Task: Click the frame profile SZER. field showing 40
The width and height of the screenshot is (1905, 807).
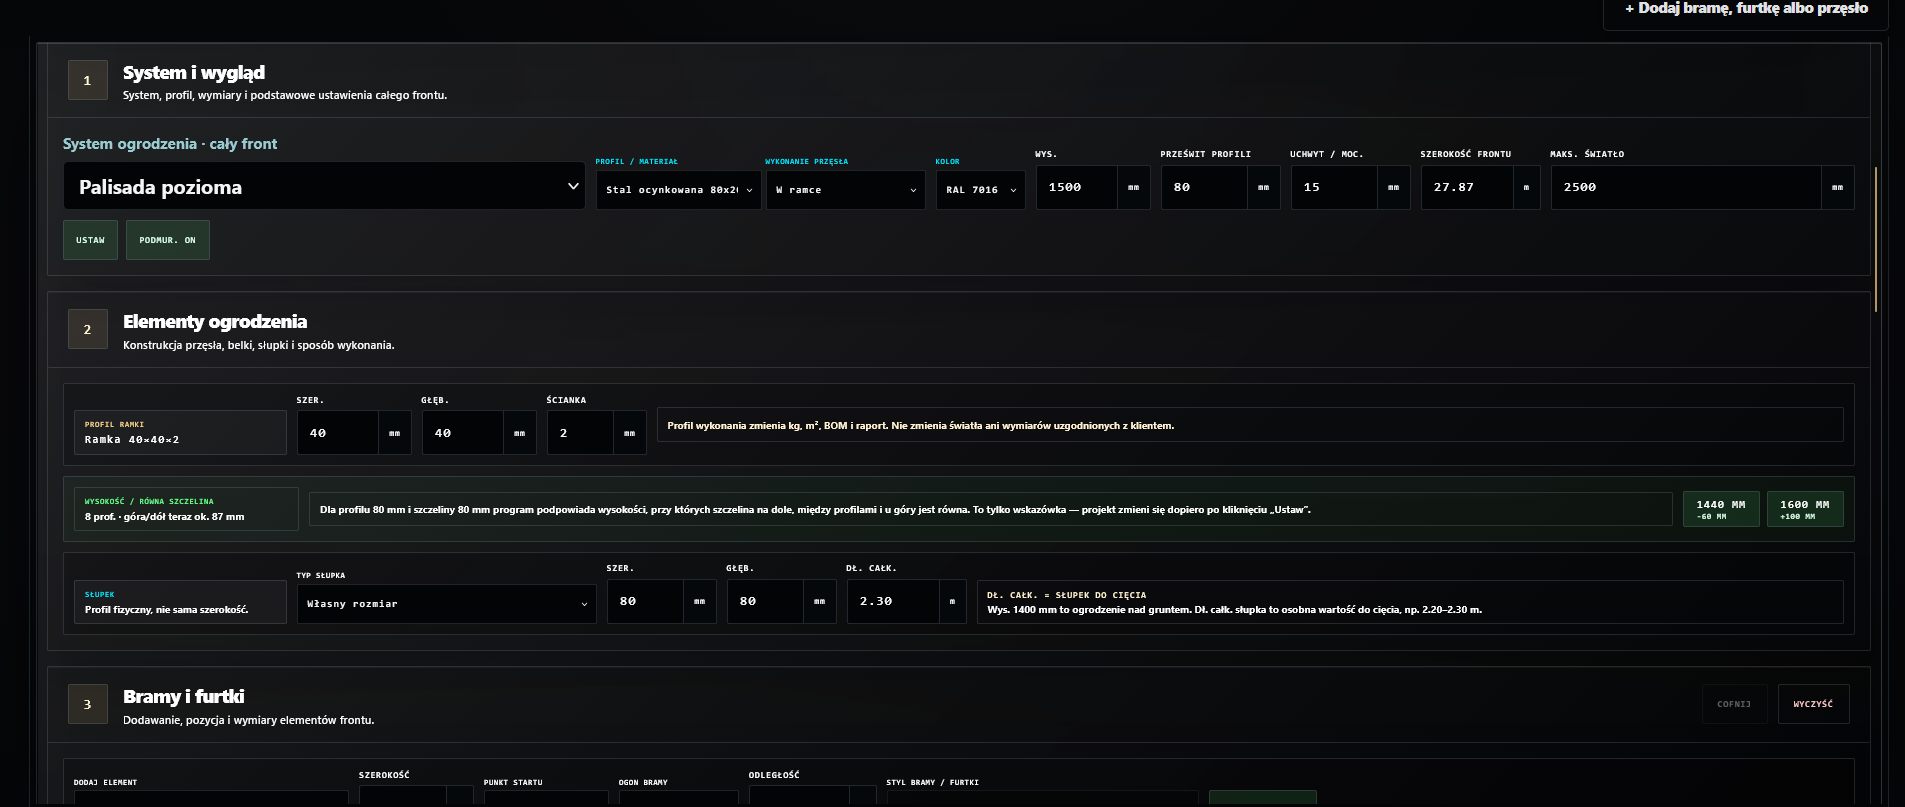Action: click(x=338, y=433)
